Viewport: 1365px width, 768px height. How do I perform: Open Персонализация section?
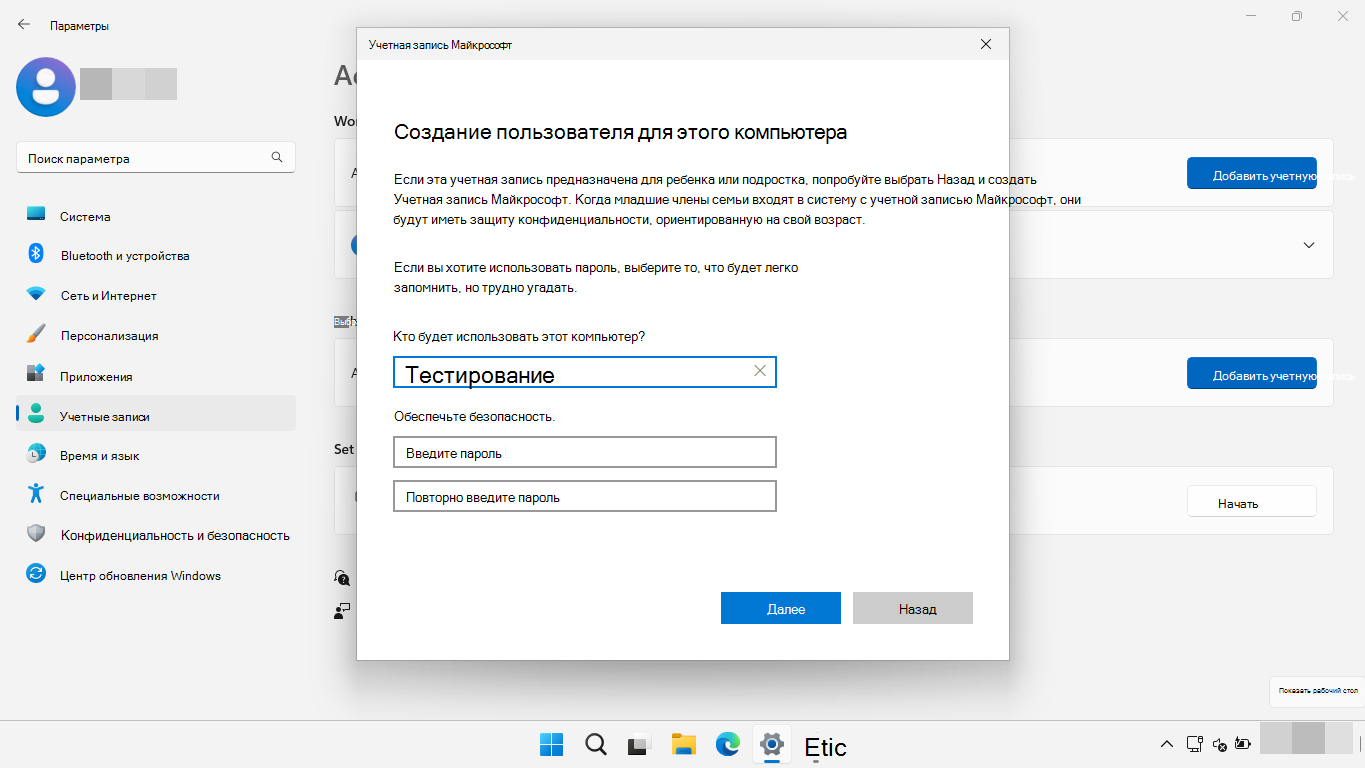pos(156,335)
